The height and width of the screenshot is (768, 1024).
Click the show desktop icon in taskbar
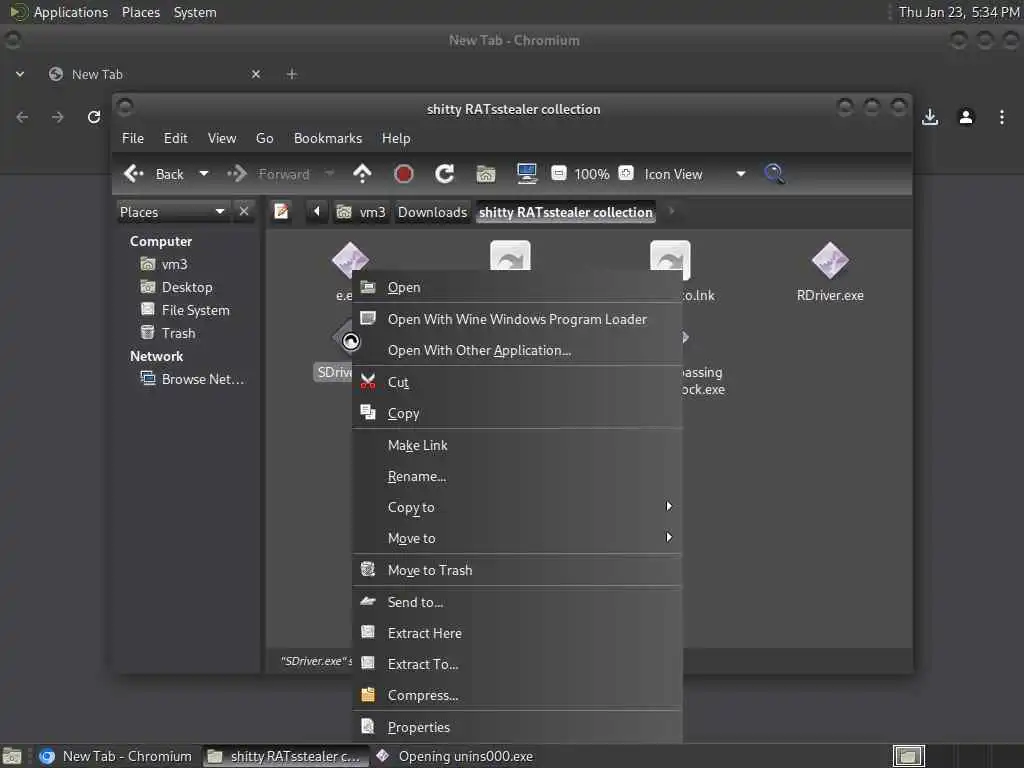12,757
